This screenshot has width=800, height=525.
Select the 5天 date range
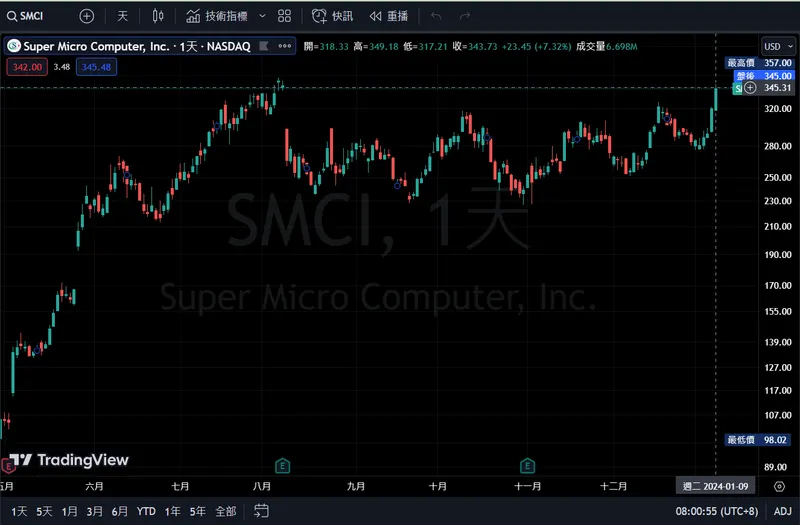click(44, 511)
